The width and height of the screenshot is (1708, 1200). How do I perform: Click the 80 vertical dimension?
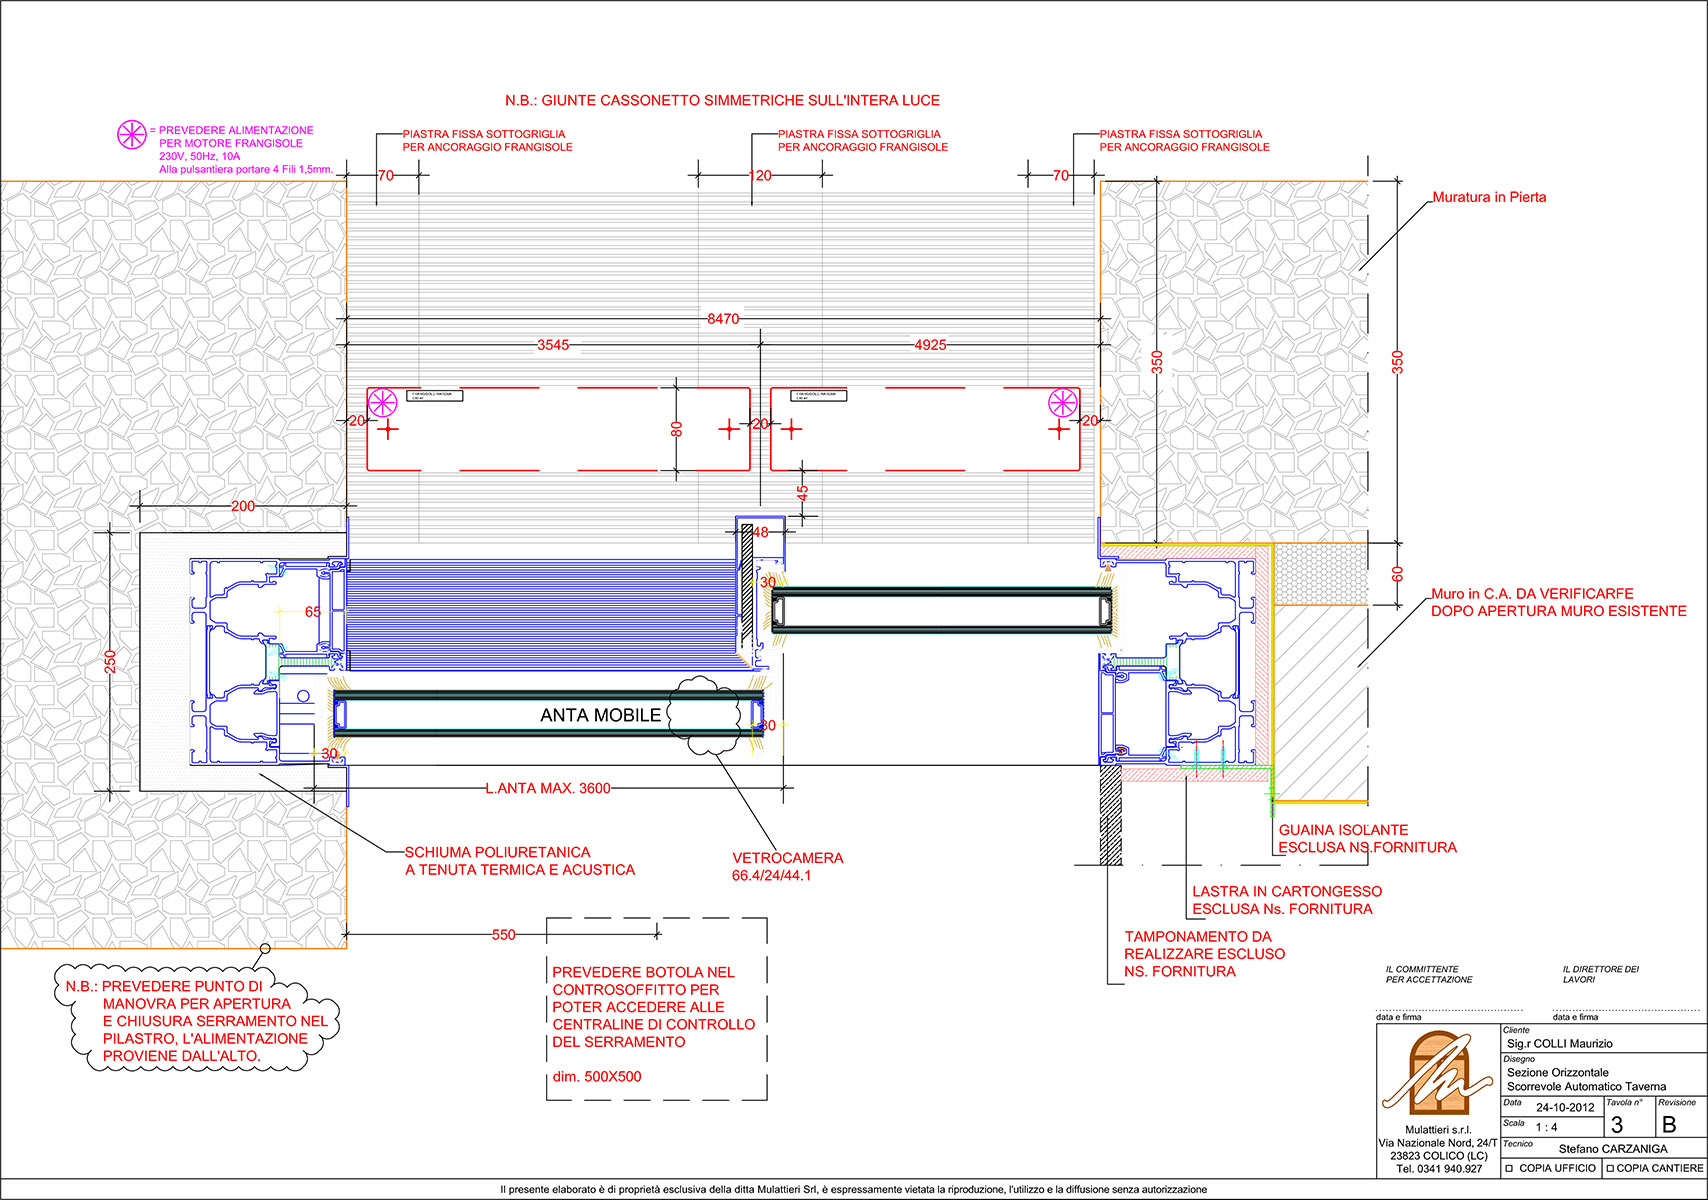click(x=677, y=429)
